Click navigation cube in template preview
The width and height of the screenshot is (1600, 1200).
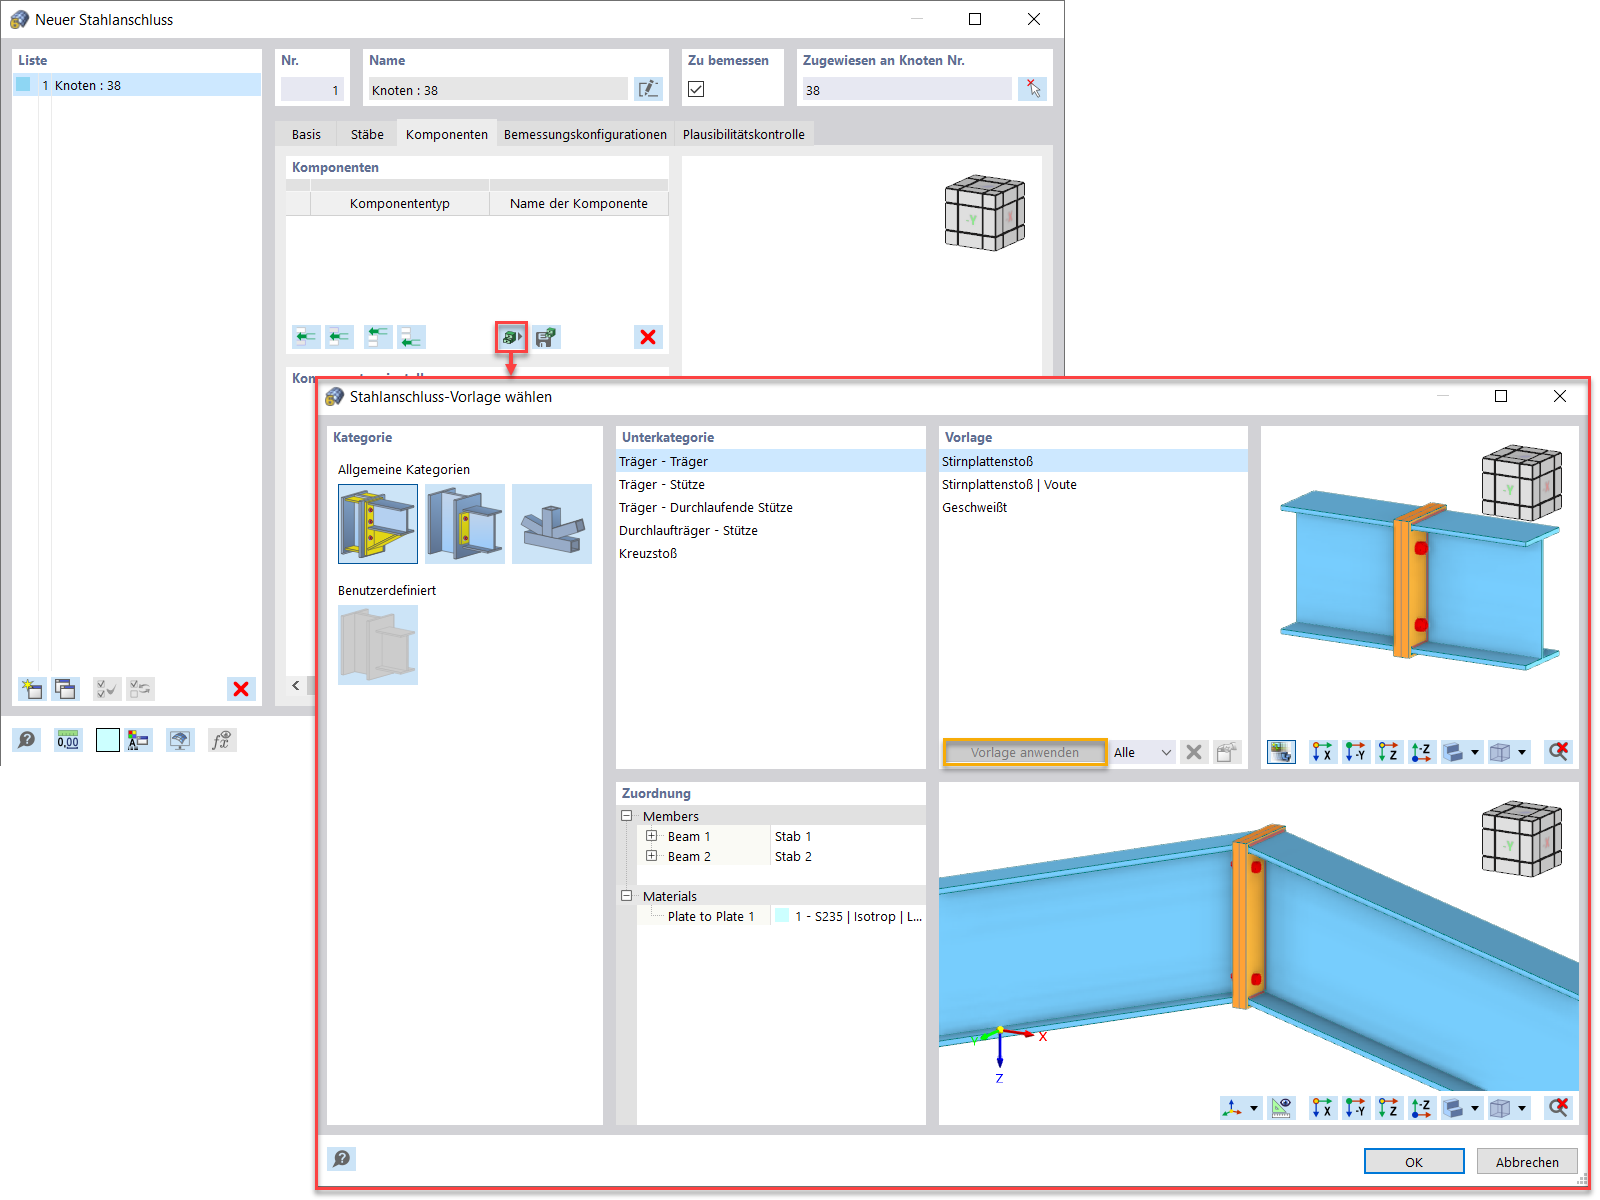[1521, 483]
